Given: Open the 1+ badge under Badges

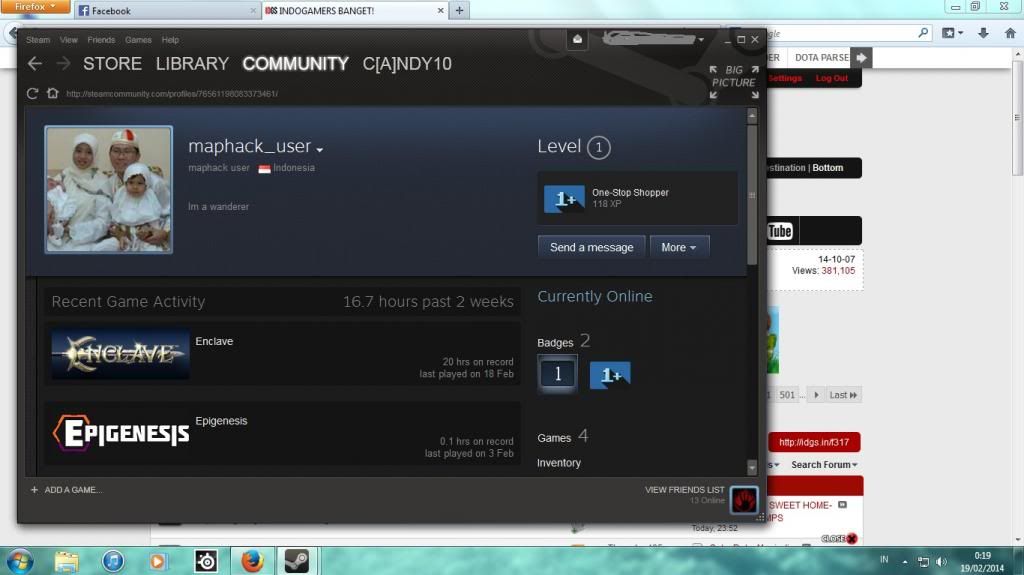Looking at the screenshot, I should pos(610,375).
